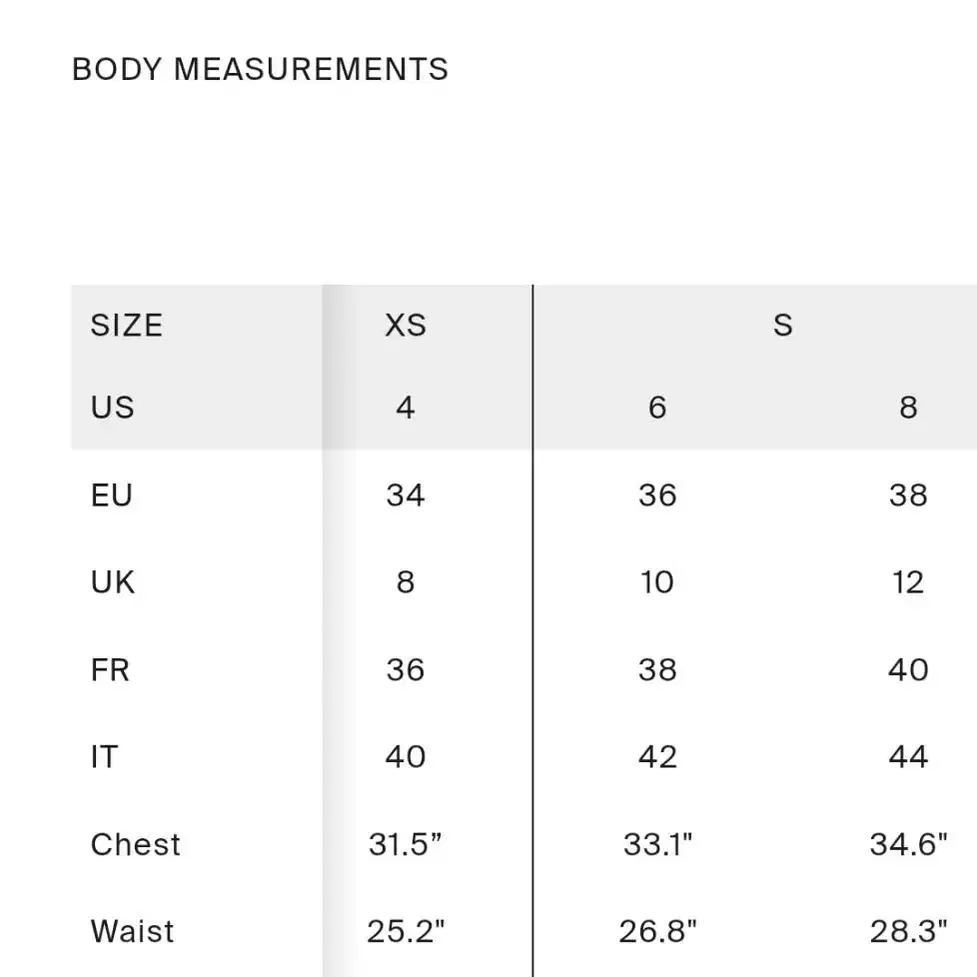
Task: Click IT size 42 cell
Action: click(657, 757)
